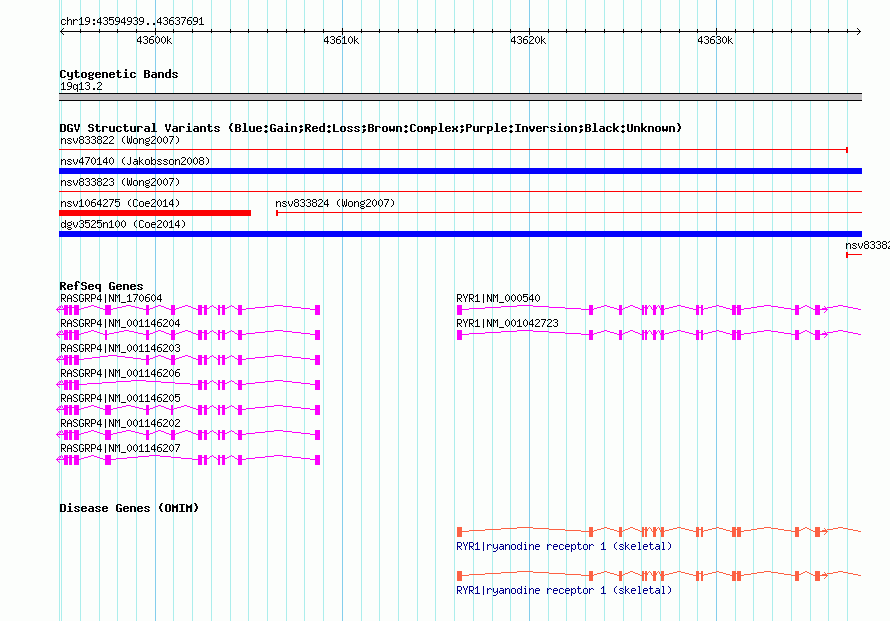Open RASGRP4|NM_001146206 transcript label

120,373
